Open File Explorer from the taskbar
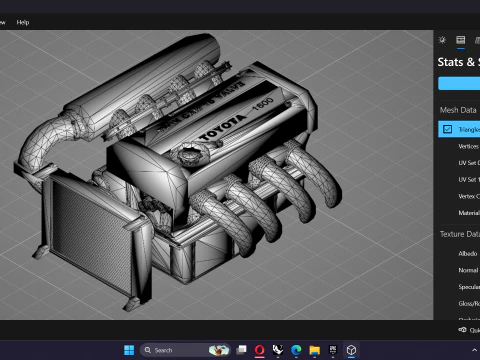This screenshot has height=360, width=480. click(x=314, y=350)
